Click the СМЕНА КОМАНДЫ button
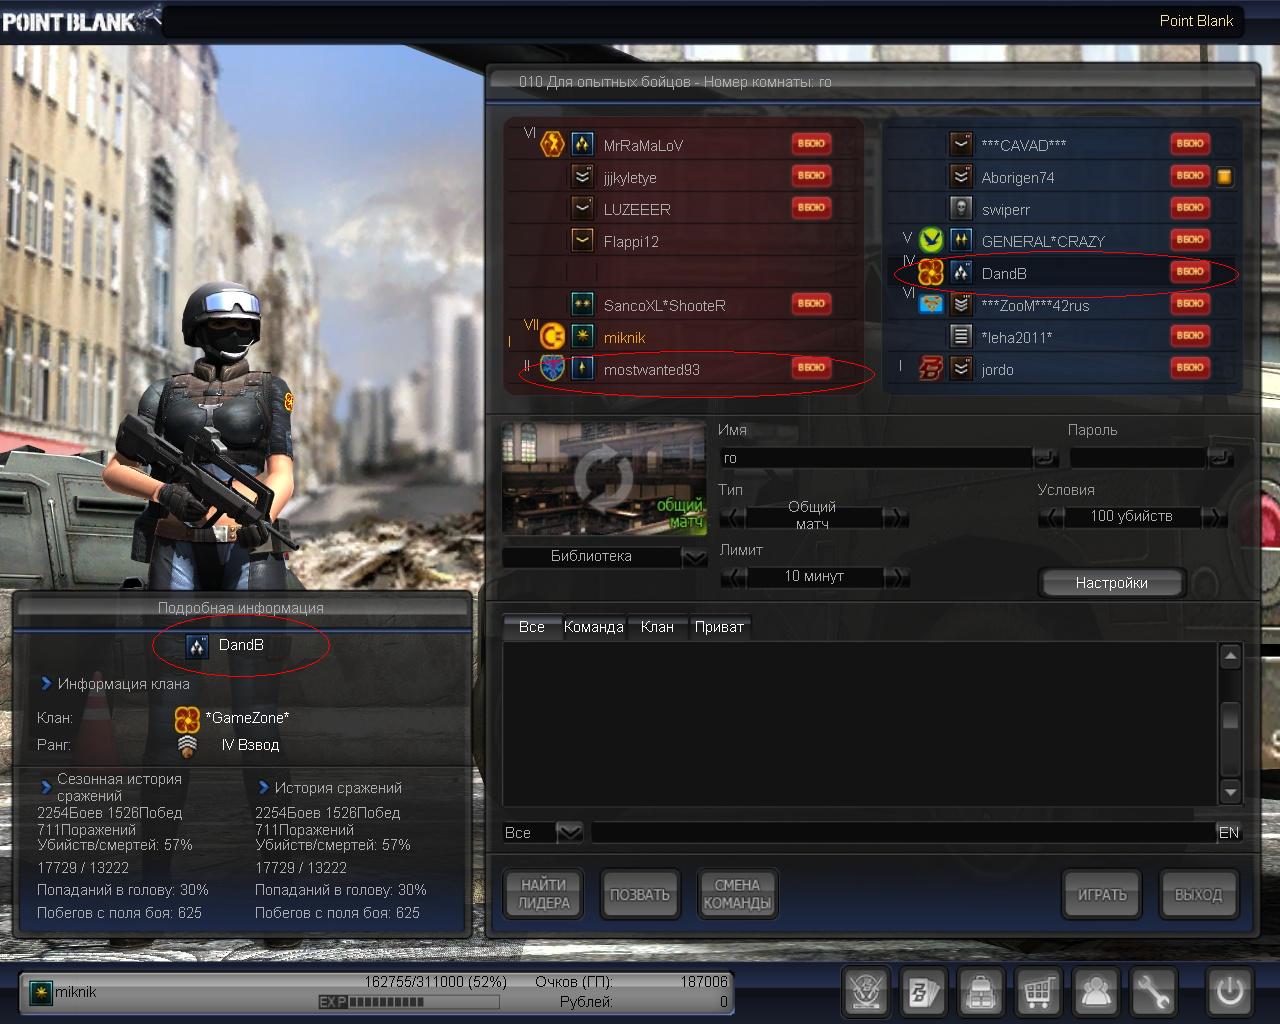 click(x=737, y=894)
